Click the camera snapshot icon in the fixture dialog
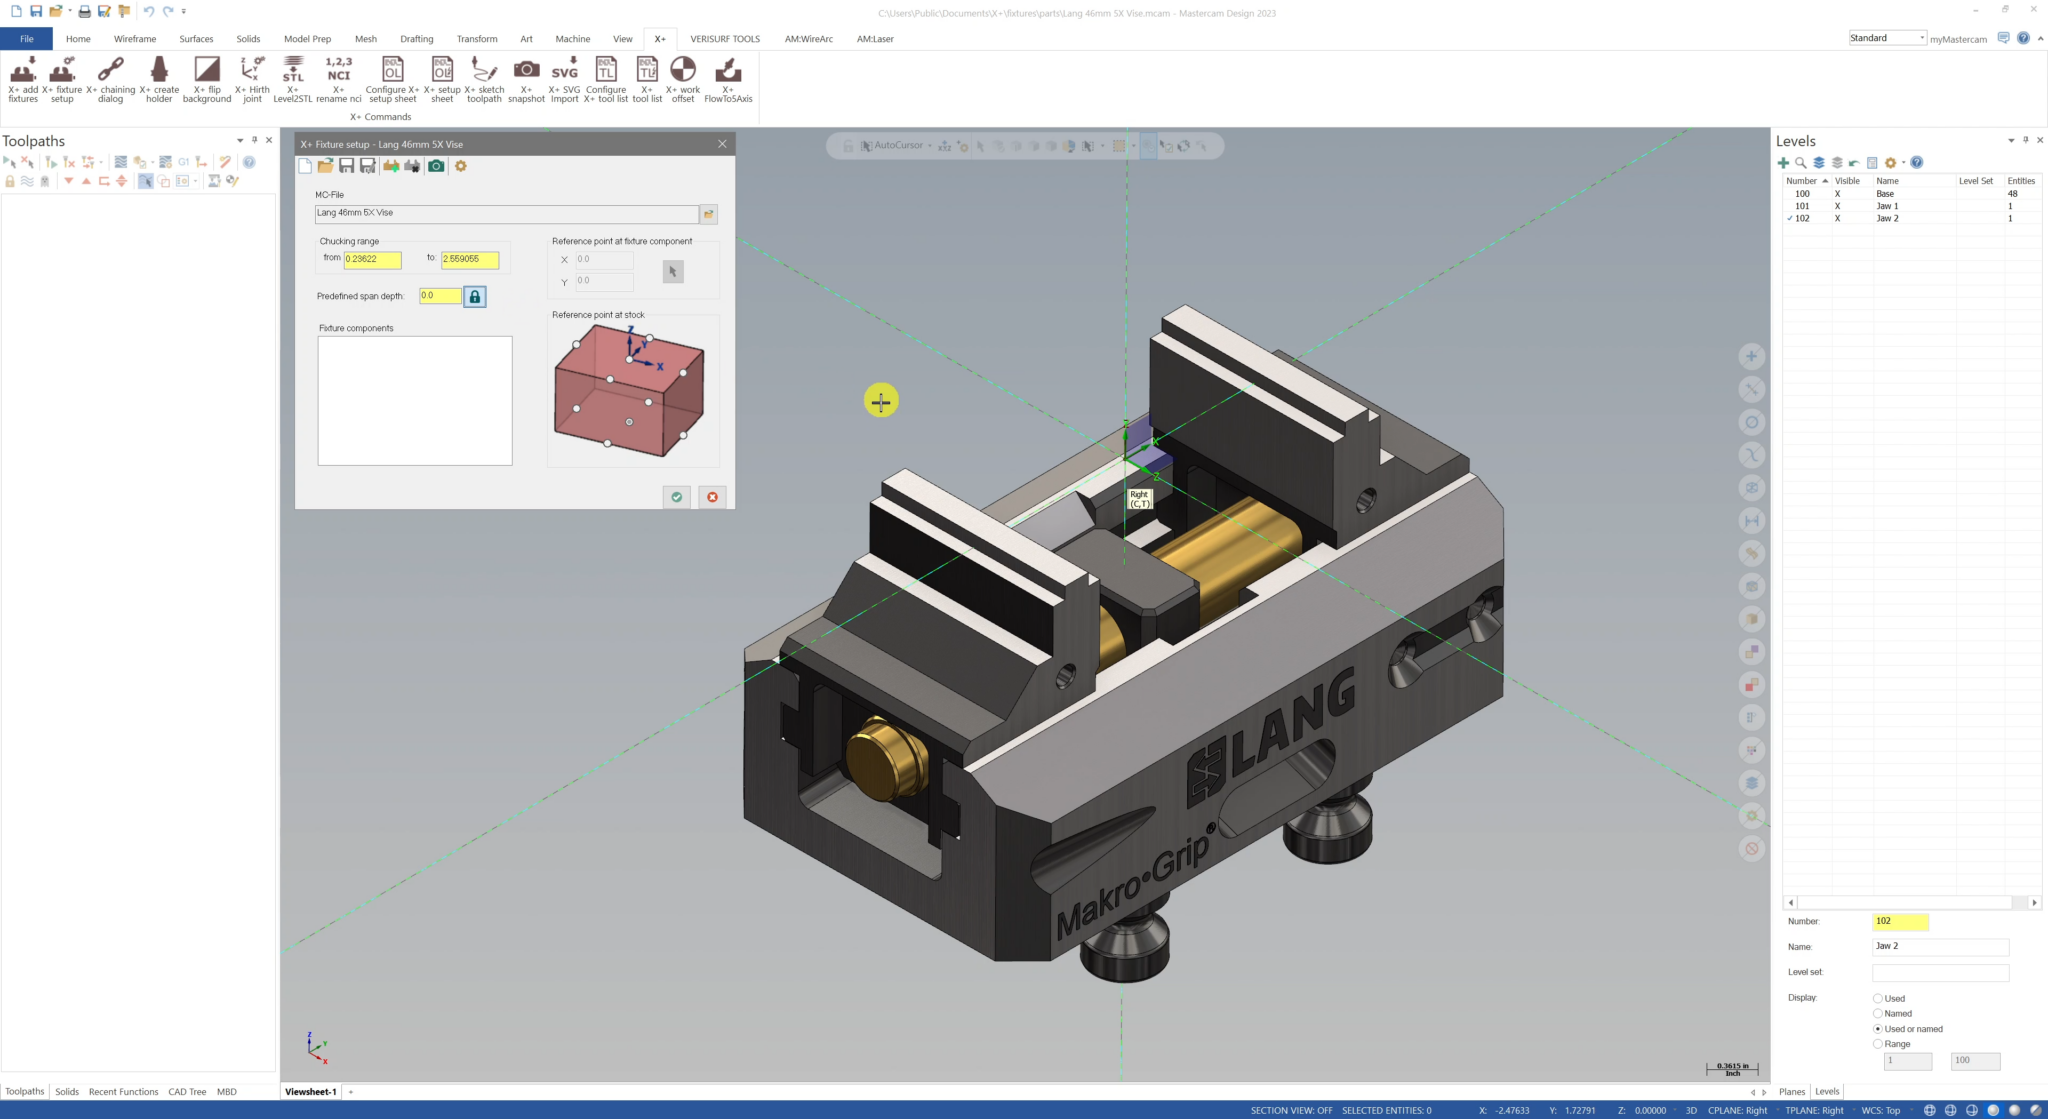2048x1119 pixels. (x=436, y=166)
